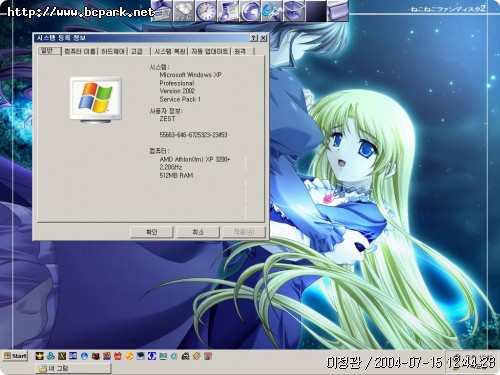Screen dimensions: 500x375
Task: Click the 취소 button
Action: click(198, 232)
